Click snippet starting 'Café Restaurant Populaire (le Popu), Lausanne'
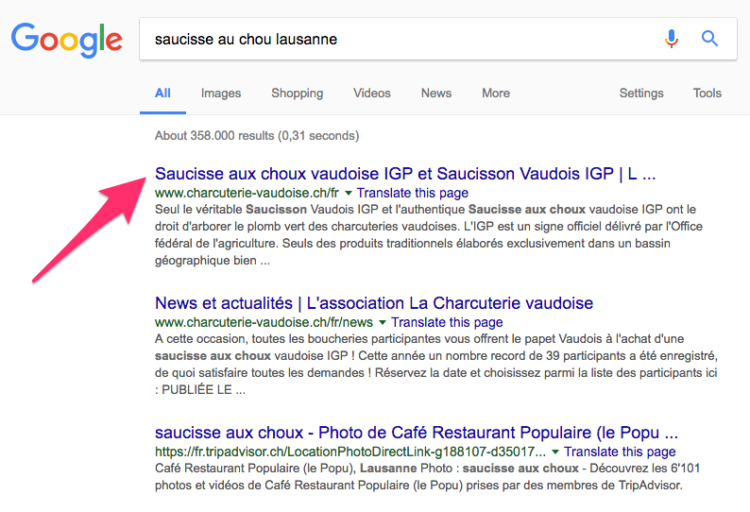 [x=427, y=477]
